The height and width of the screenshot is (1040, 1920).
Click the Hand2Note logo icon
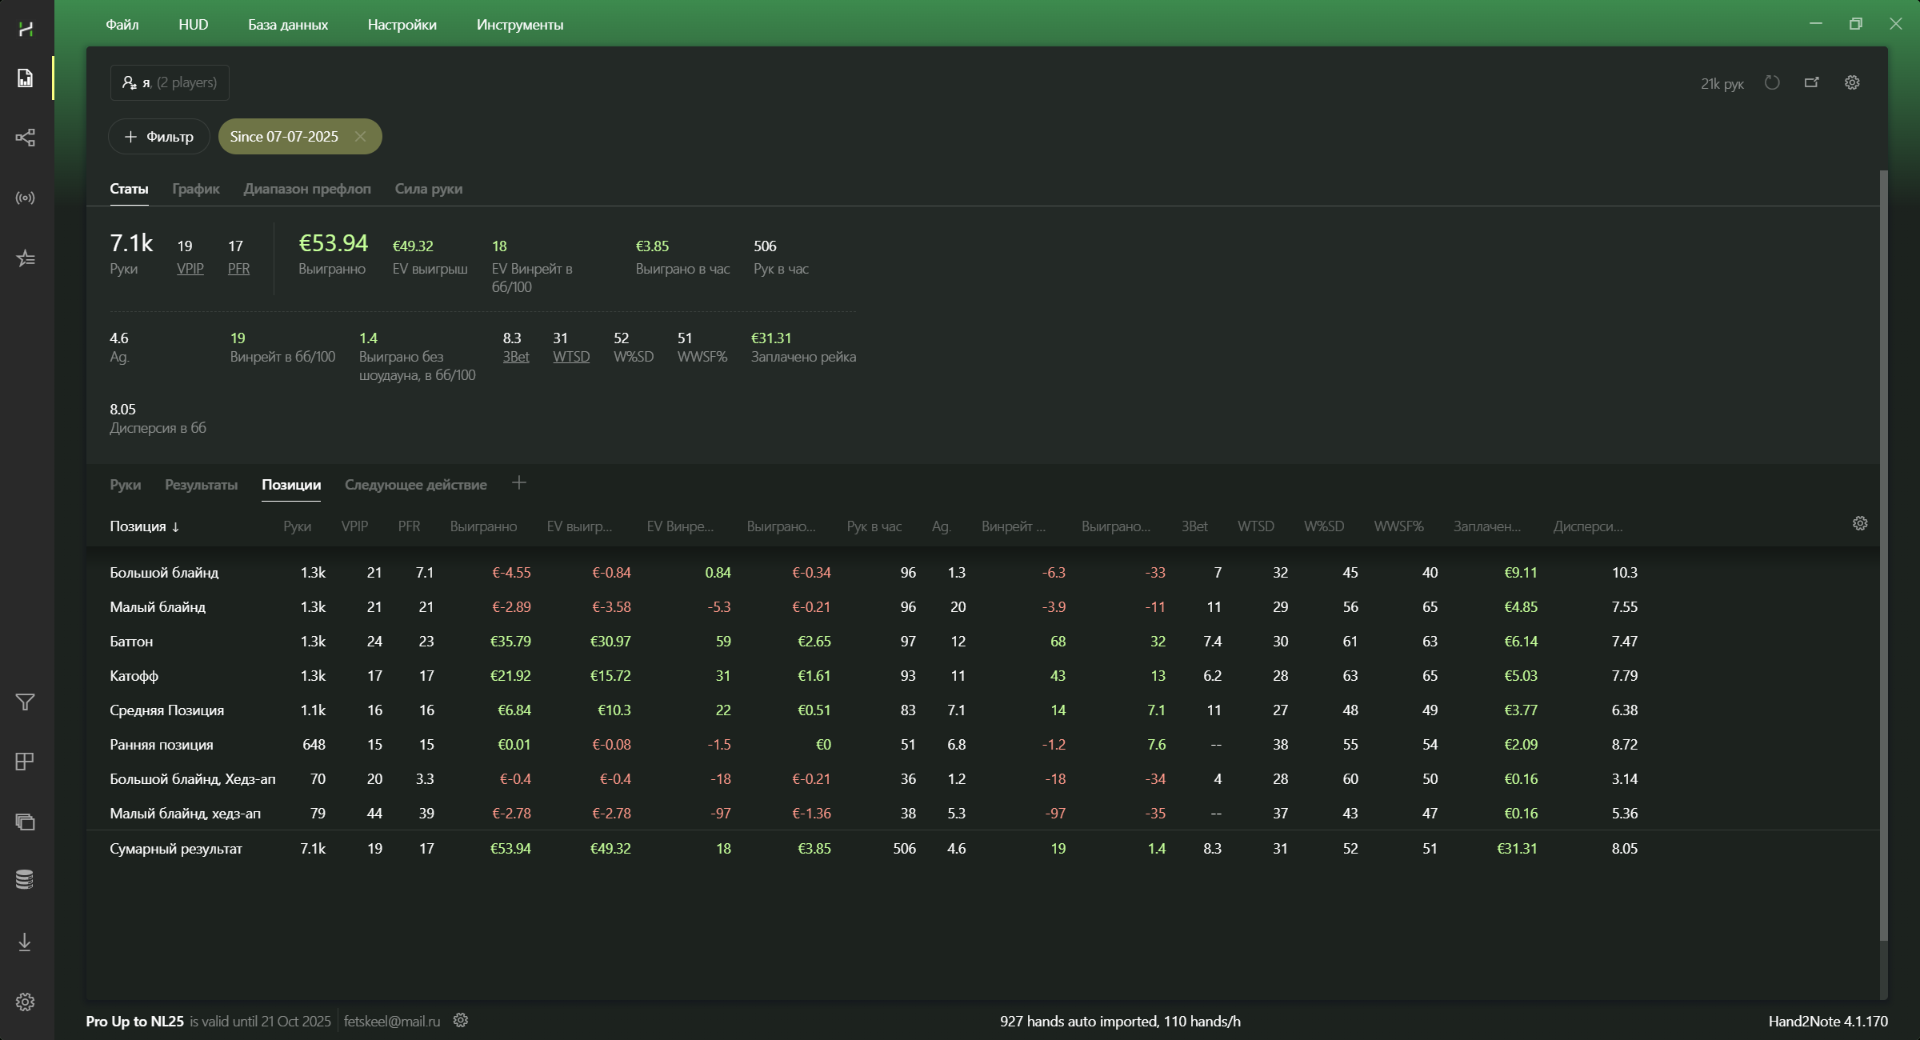26,28
